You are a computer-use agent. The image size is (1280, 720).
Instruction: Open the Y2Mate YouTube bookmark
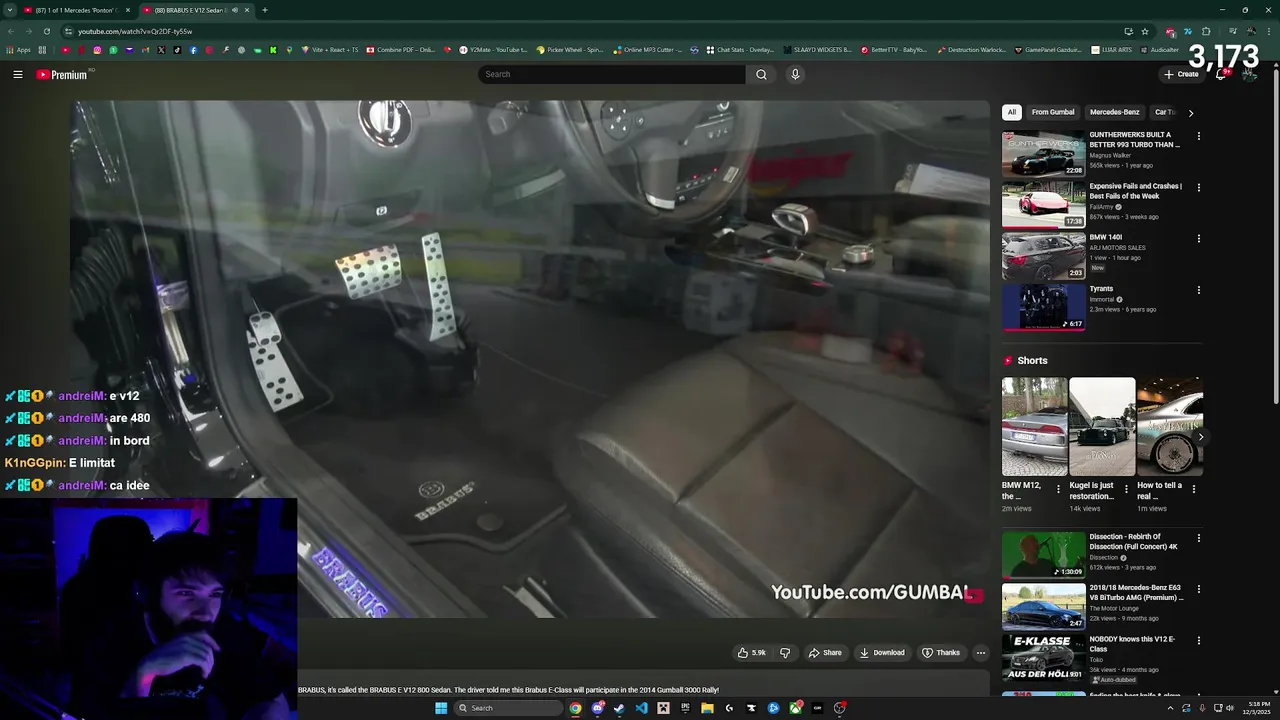[494, 50]
